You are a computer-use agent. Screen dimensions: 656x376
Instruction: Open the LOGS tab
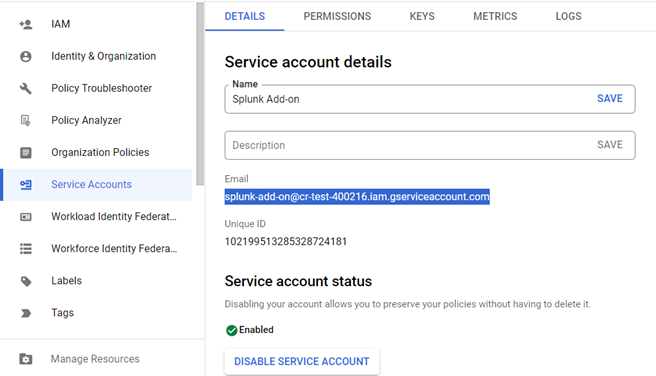pyautogui.click(x=569, y=16)
